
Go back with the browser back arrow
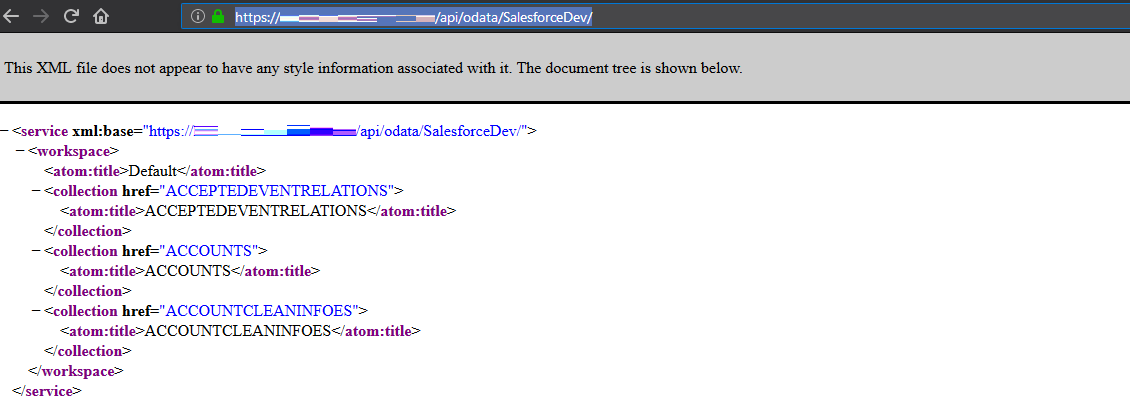11,16
